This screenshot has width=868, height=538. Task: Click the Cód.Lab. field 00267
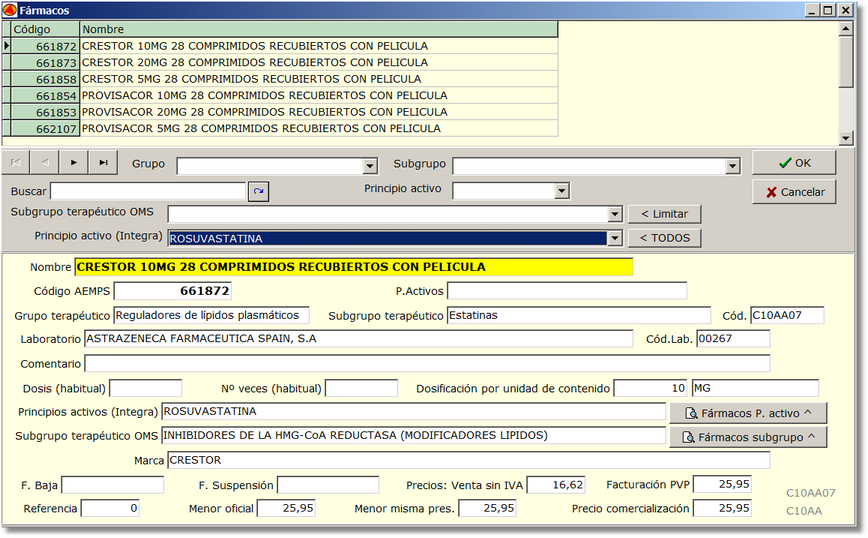click(x=733, y=338)
